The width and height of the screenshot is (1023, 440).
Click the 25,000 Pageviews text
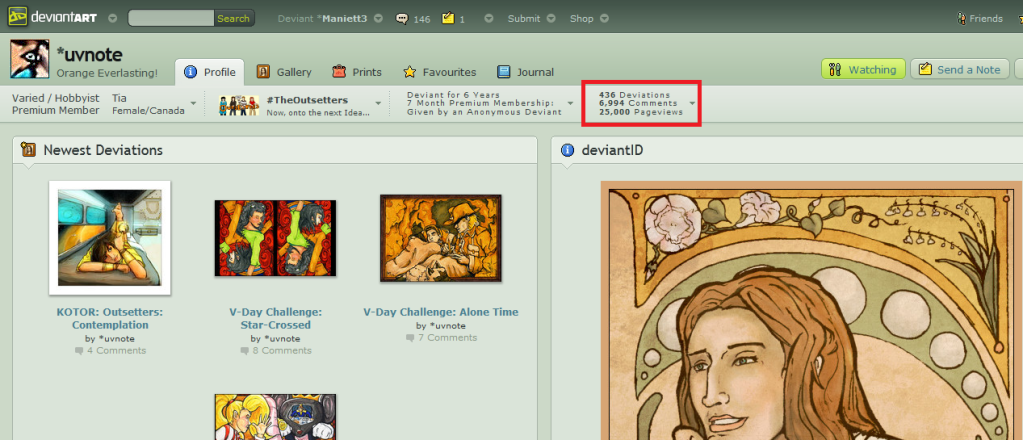point(641,112)
